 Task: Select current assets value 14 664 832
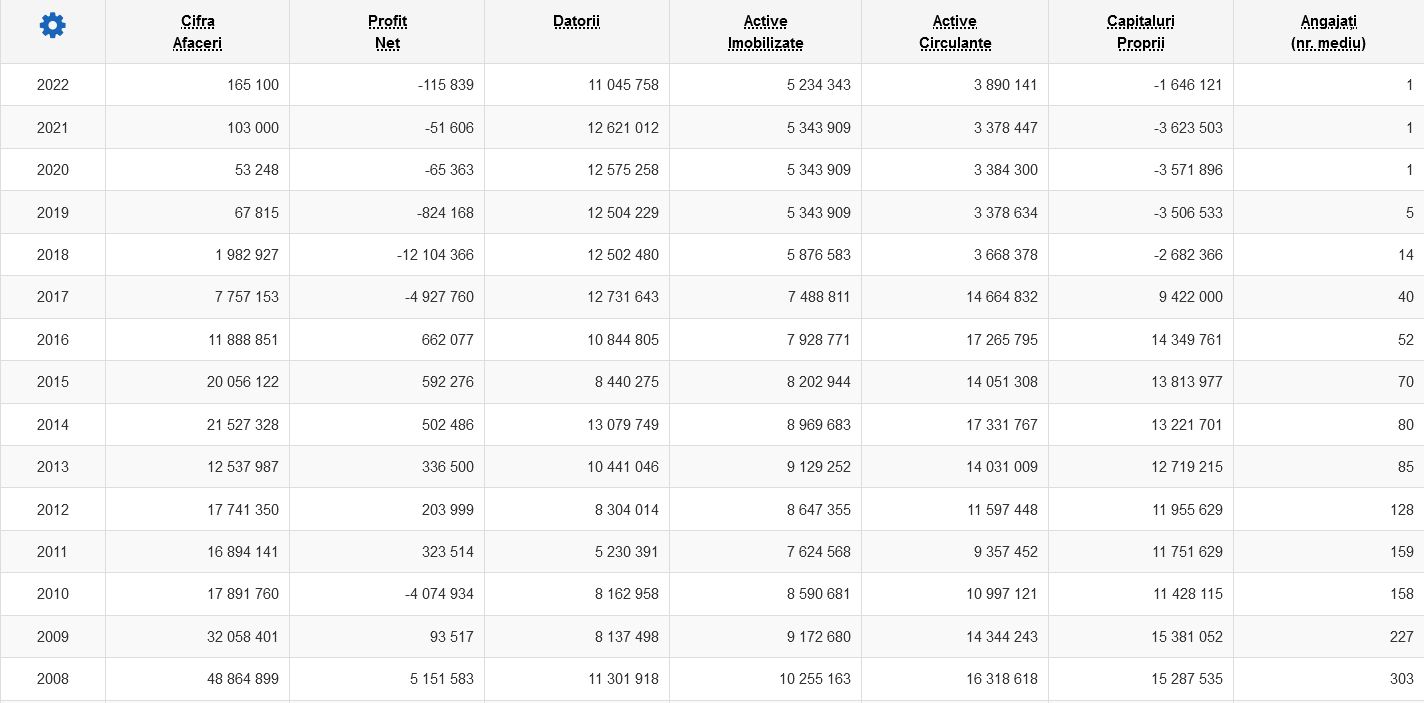coord(1002,297)
